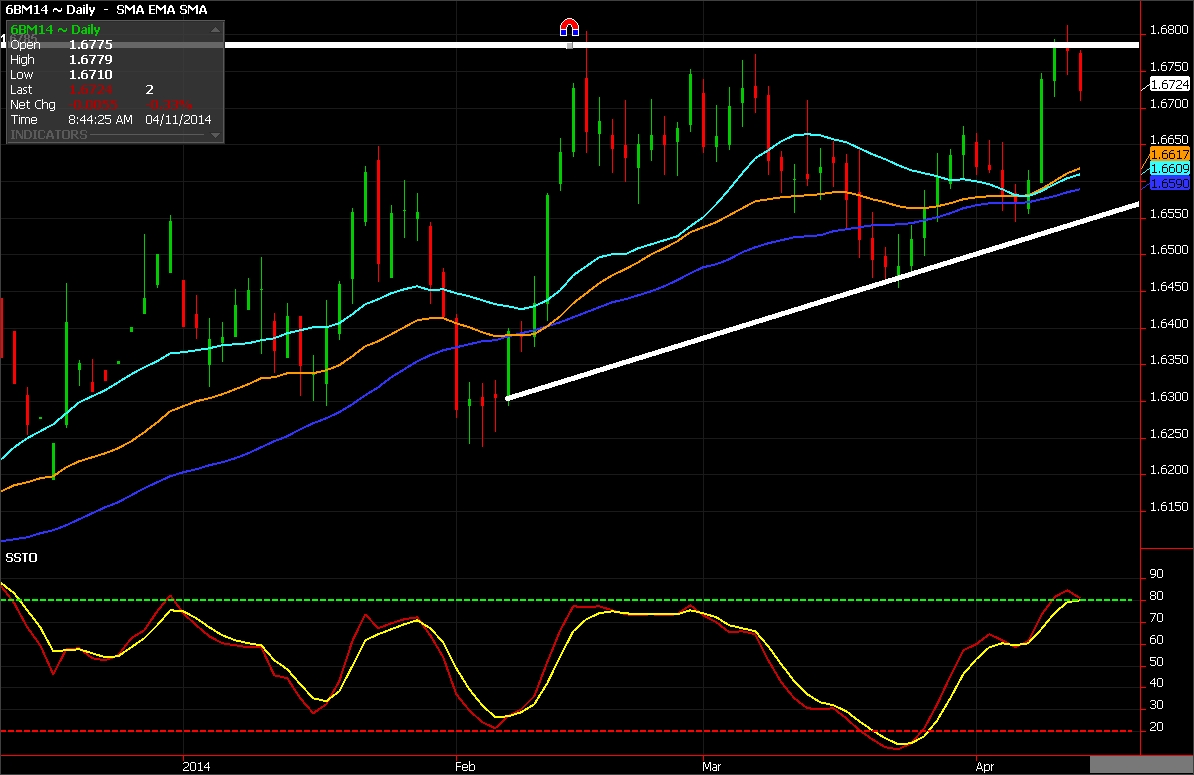Click the SSTO indicator label
Image resolution: width=1194 pixels, height=775 pixels.
click(x=21, y=557)
